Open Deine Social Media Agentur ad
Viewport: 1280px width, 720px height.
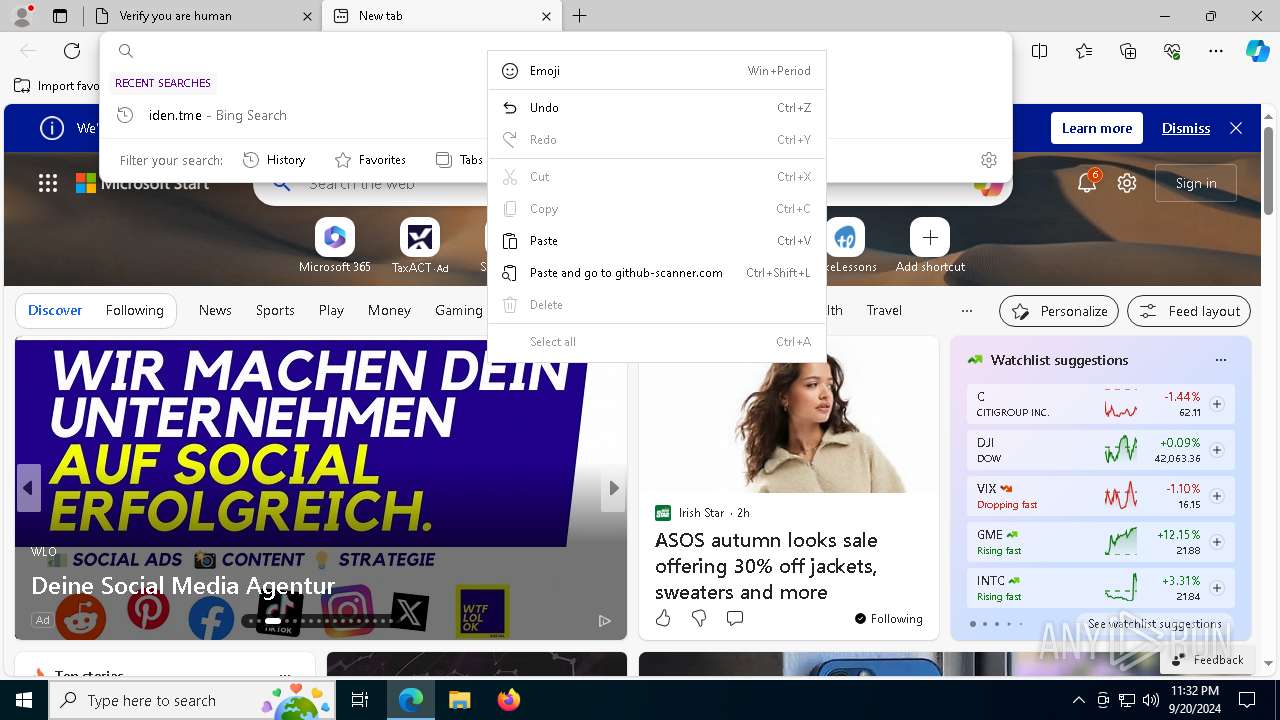coord(183,586)
